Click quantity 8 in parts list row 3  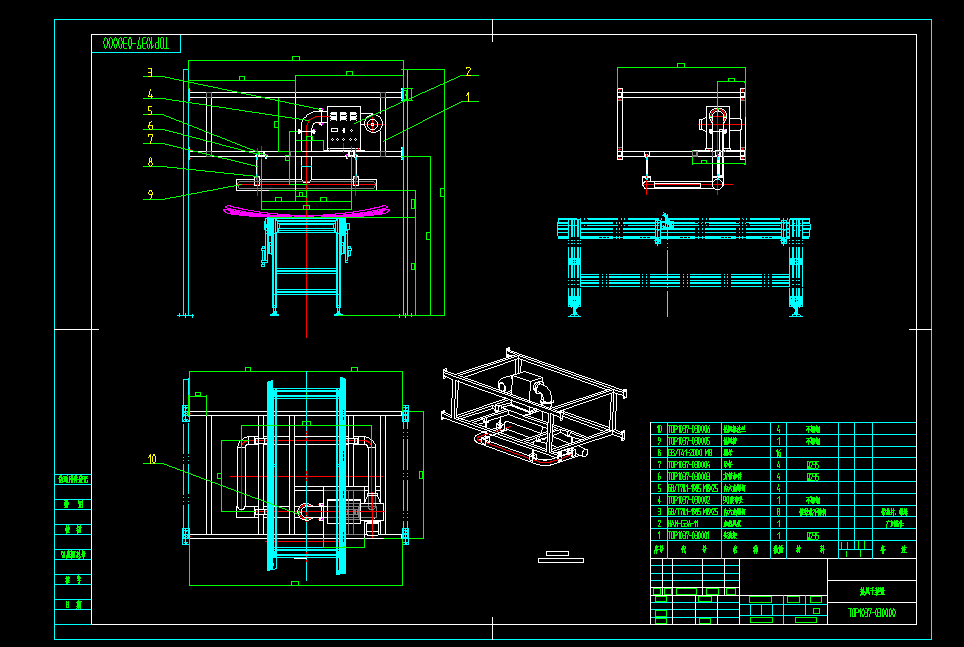778,511
